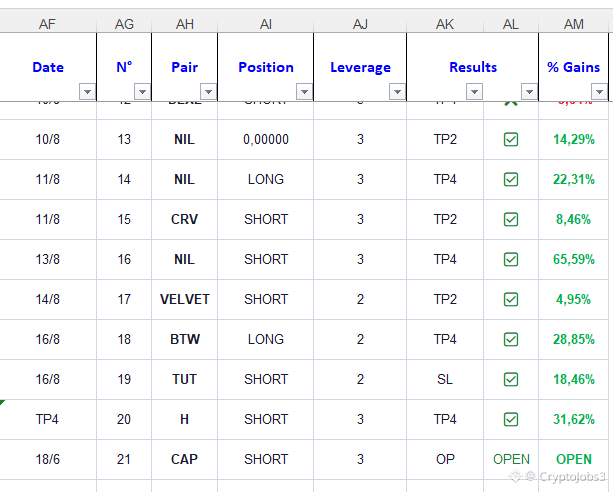The image size is (613, 492).
Task: Select the 13/8 date cell
Action: 48,259
